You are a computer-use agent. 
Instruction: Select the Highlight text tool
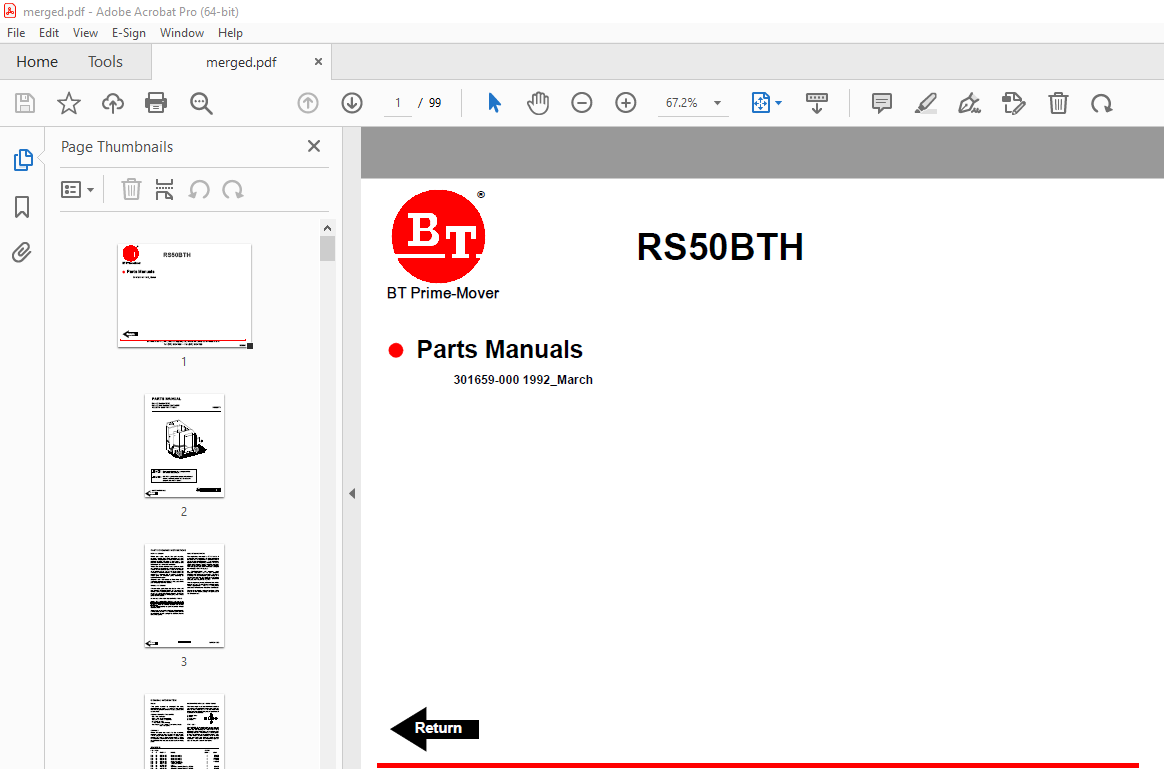(926, 103)
